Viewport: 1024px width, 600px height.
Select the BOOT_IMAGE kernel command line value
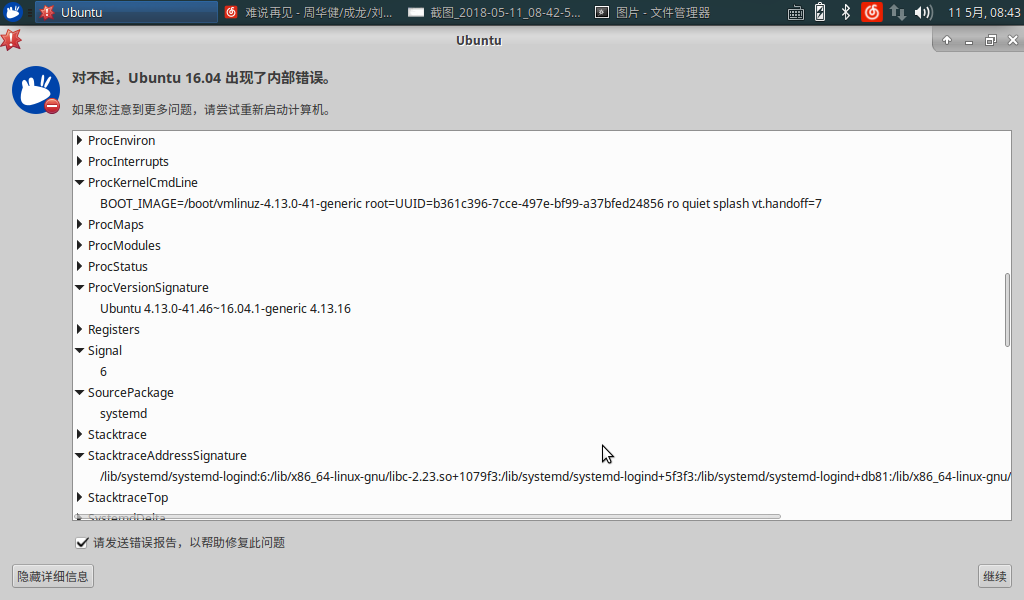click(x=460, y=204)
